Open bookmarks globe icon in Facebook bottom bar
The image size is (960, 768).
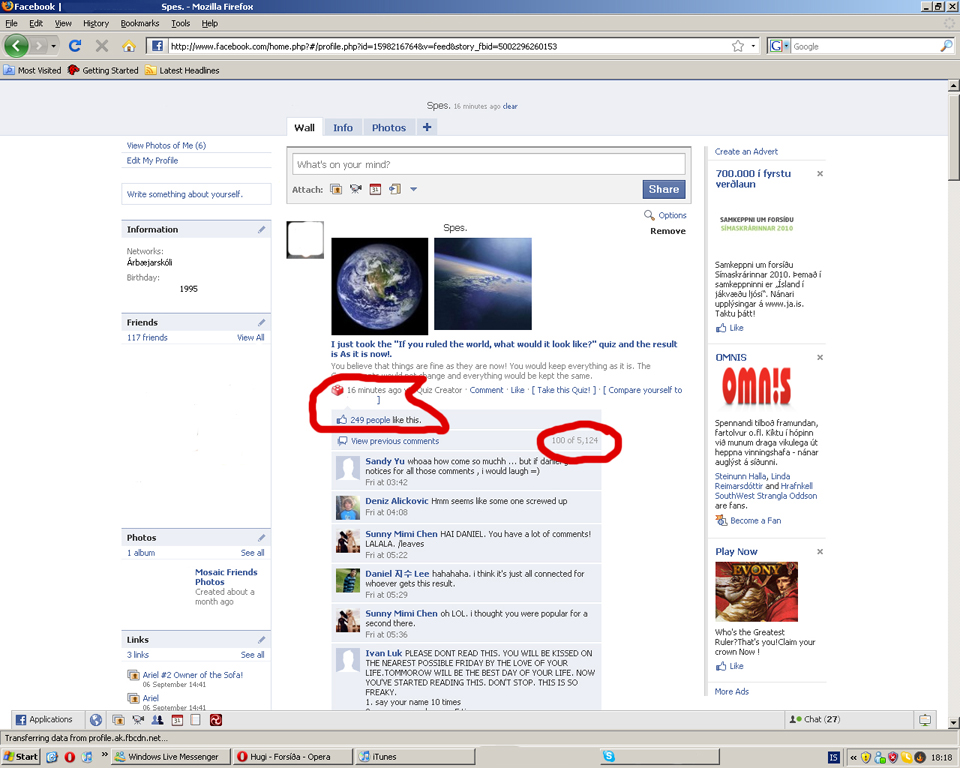click(x=96, y=720)
